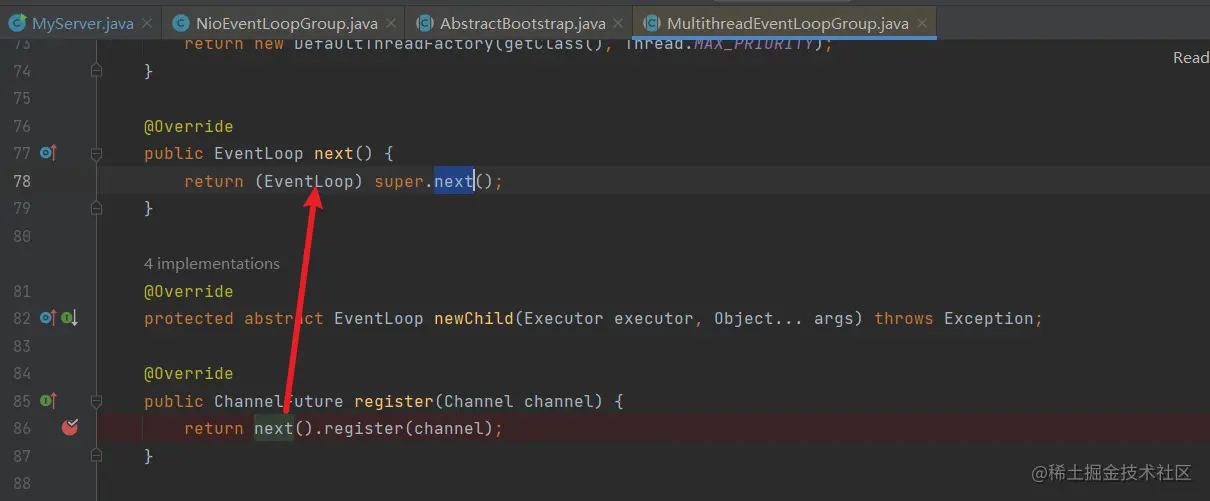
Task: Open the '4 implementations' inlay hint
Action: pos(212,264)
